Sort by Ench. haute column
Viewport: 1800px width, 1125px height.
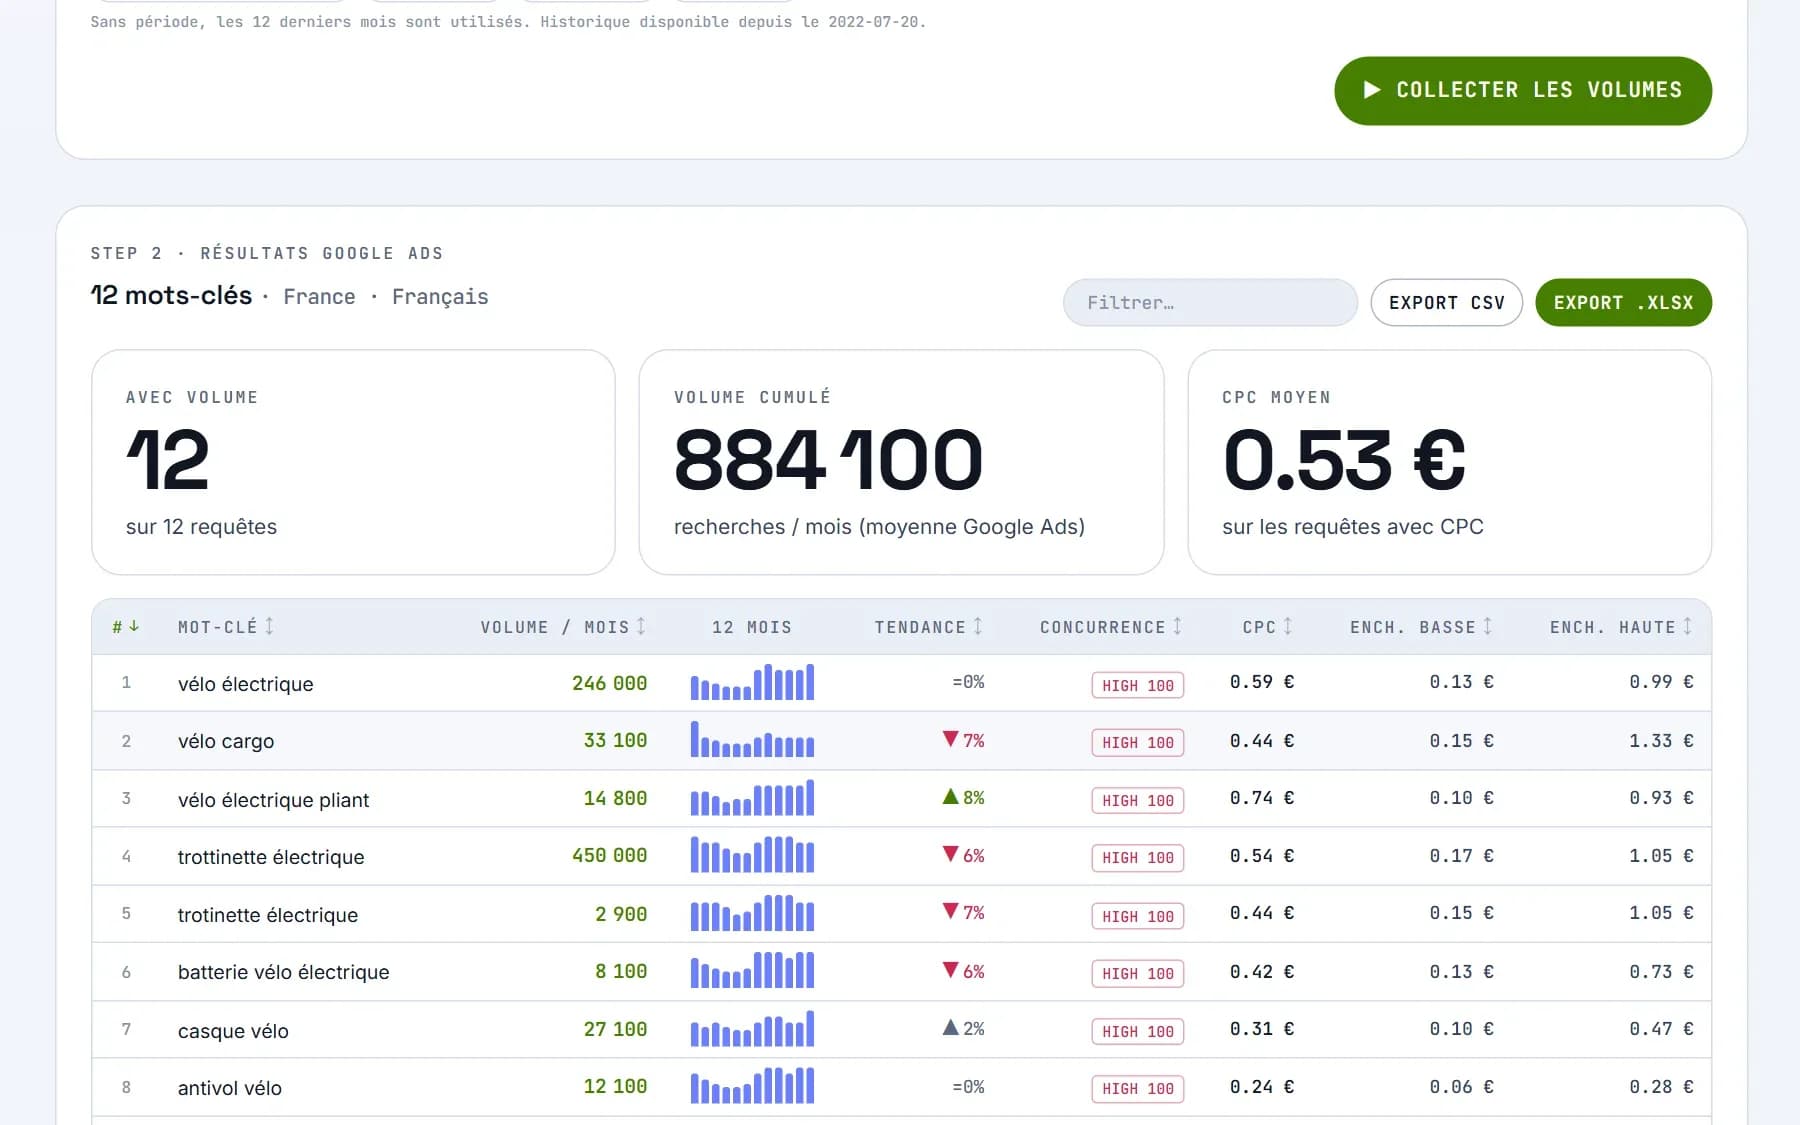pyautogui.click(x=1621, y=627)
